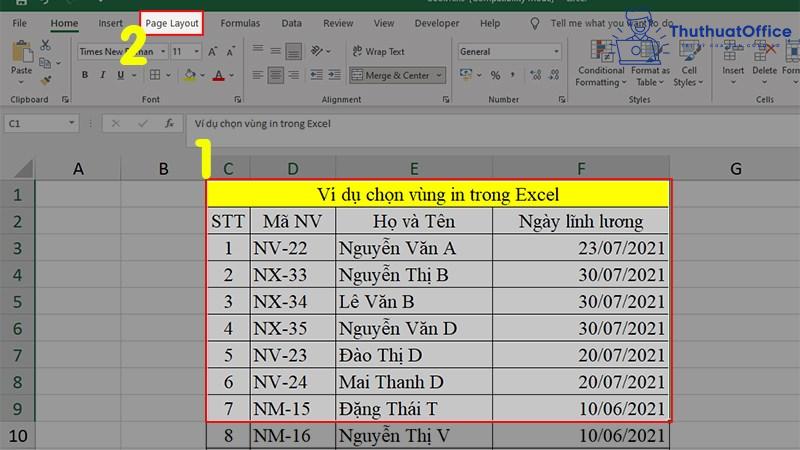Screen dimensions: 800x450
Task: Click Increase Indent icon
Action: click(335, 75)
